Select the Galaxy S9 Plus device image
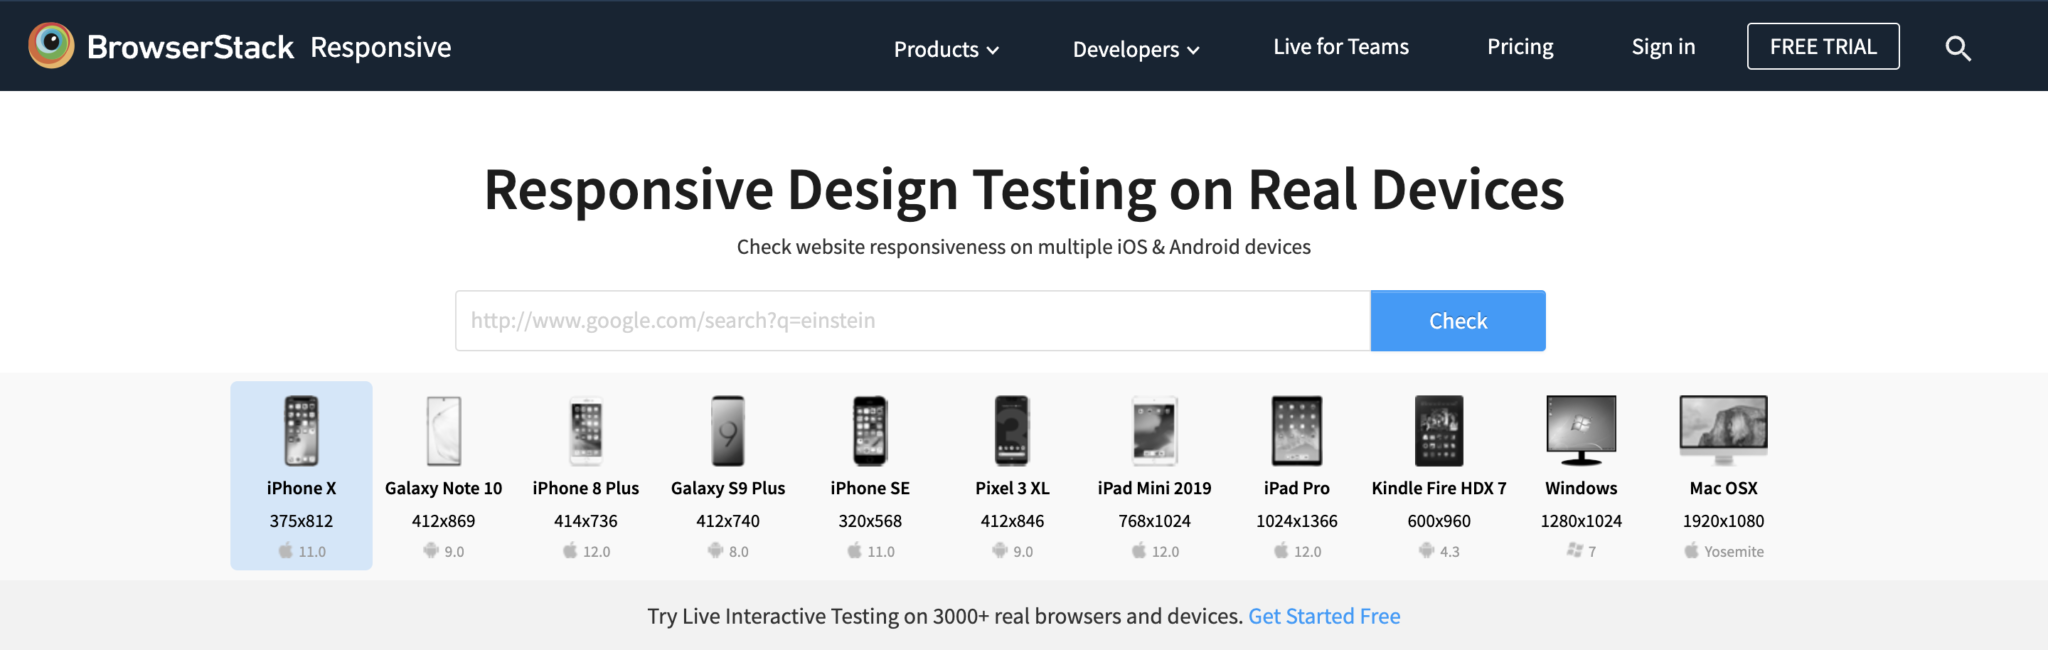2048x650 pixels. click(728, 431)
